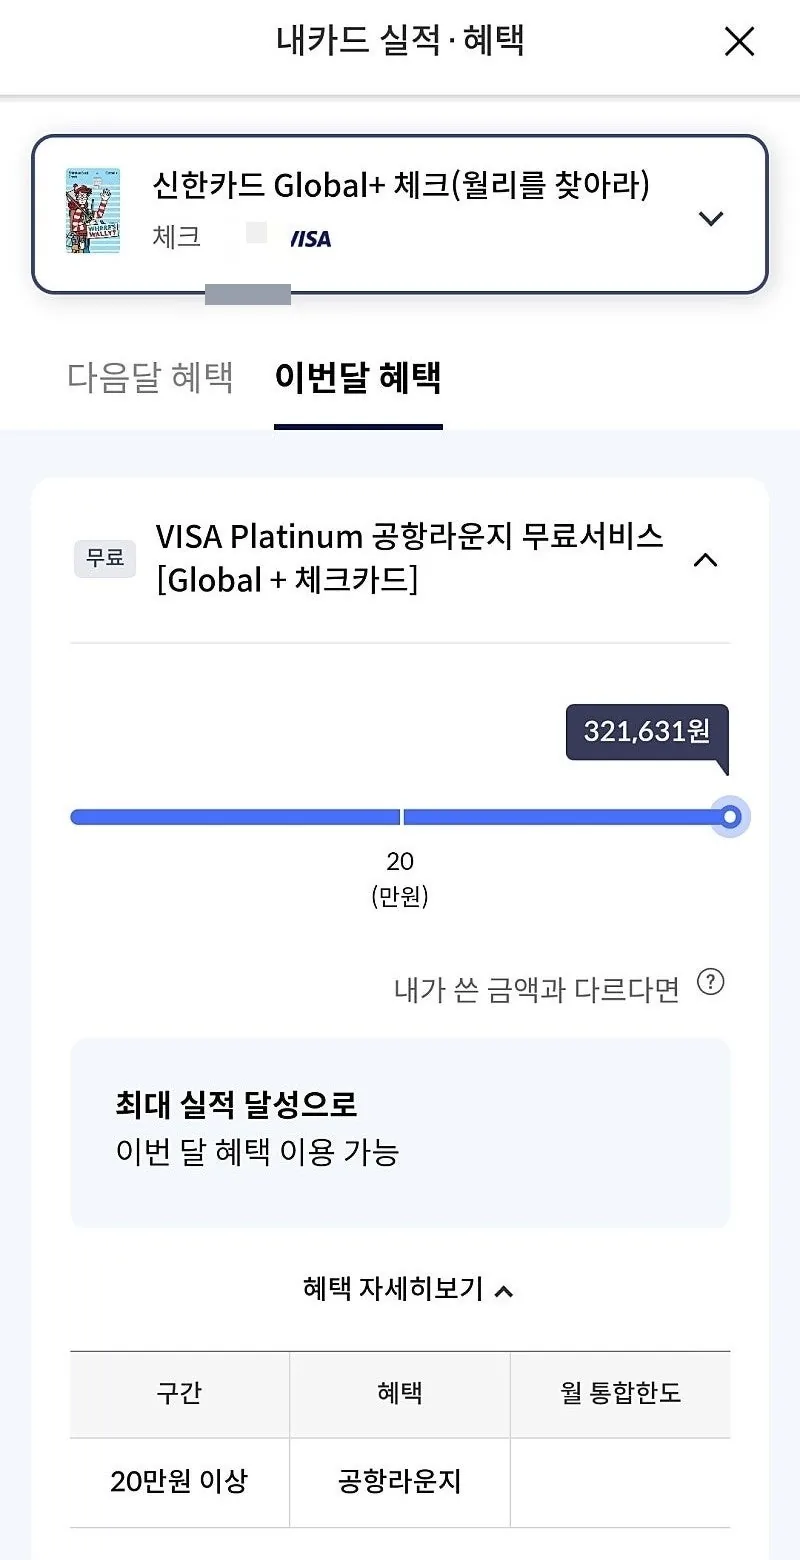Select 신한카드 Global+ 체크 card name
The image size is (800, 1560).
401,185
